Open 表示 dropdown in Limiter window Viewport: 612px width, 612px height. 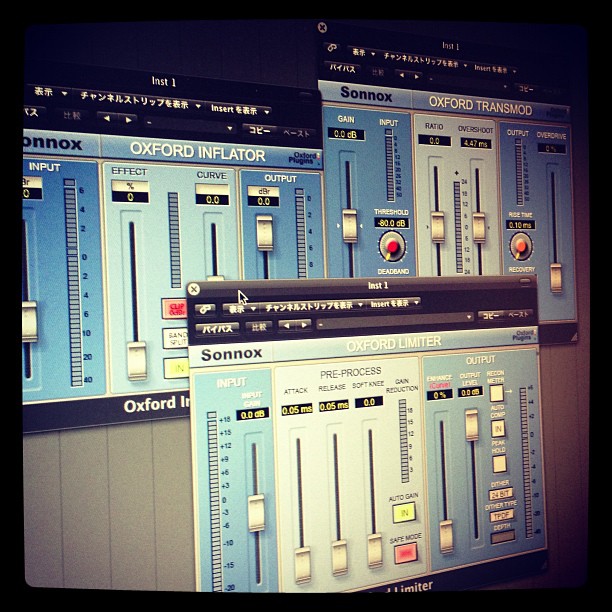[x=240, y=309]
